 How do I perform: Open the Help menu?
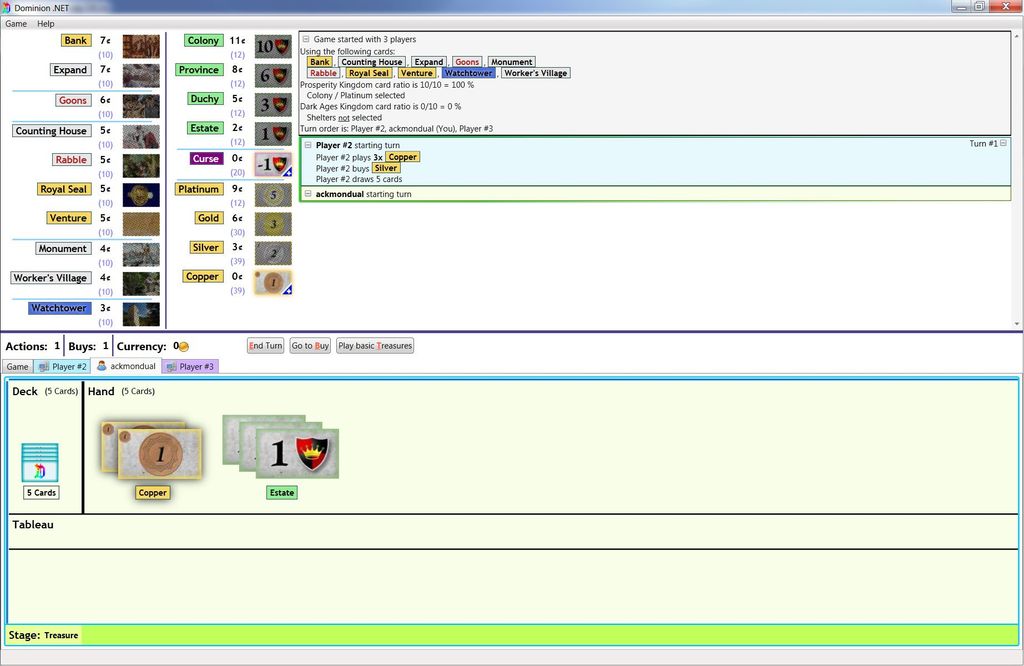[46, 24]
